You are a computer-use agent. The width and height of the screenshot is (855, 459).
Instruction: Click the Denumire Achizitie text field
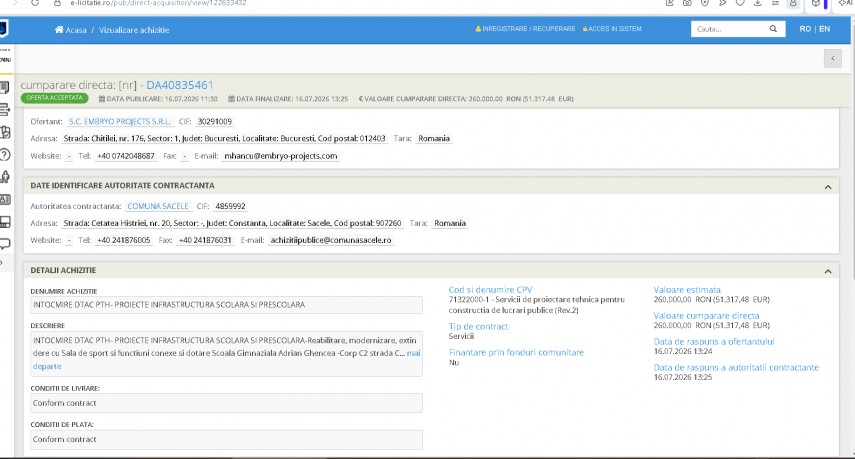coord(226,305)
